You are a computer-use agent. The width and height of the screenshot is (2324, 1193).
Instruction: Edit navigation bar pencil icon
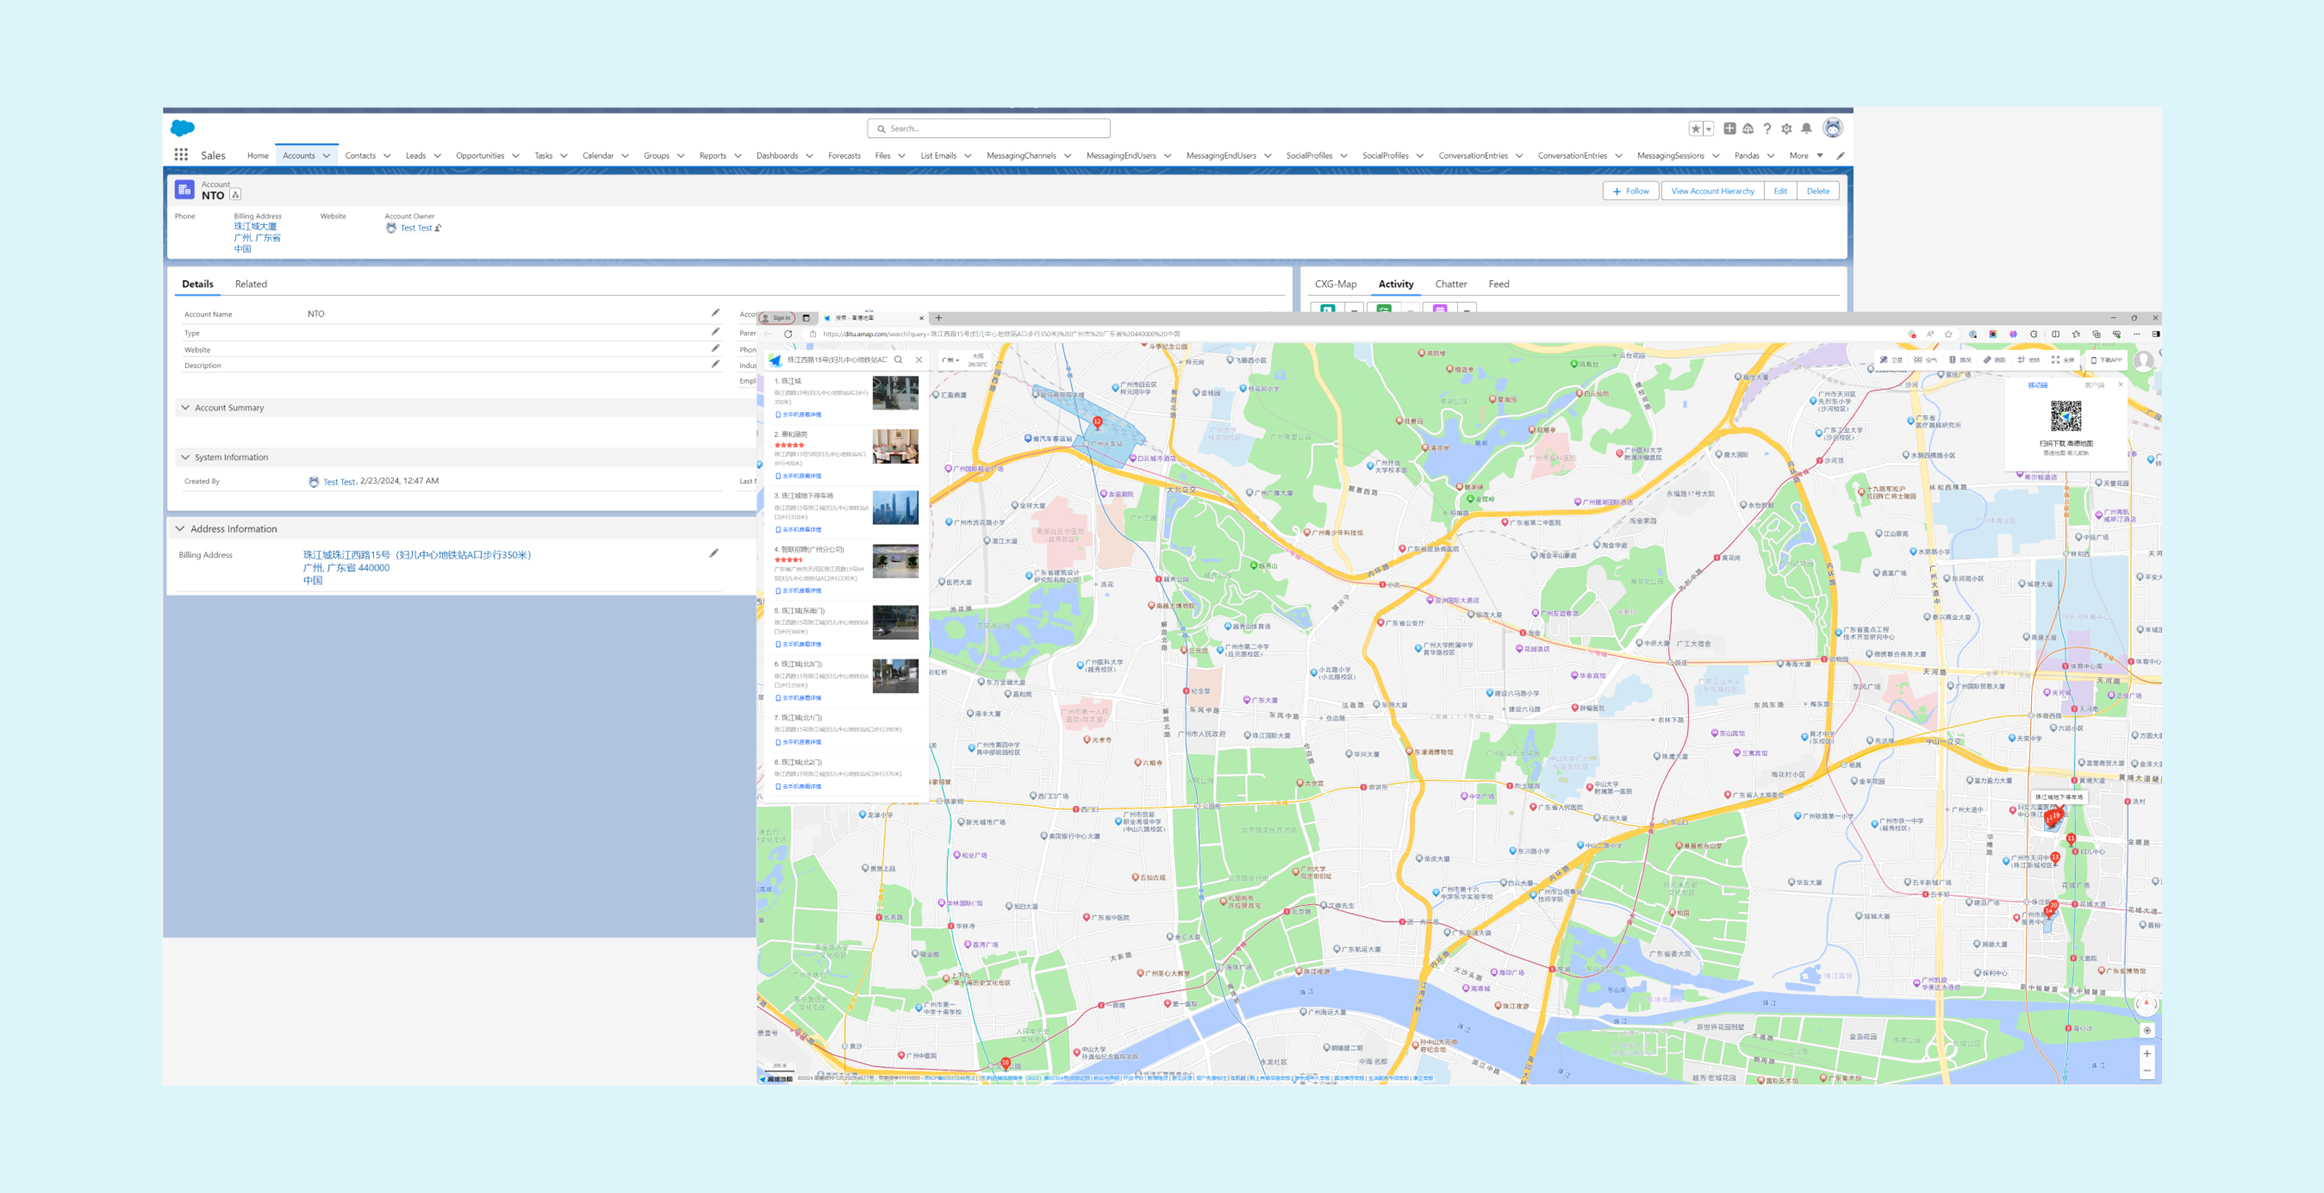pyautogui.click(x=1840, y=156)
